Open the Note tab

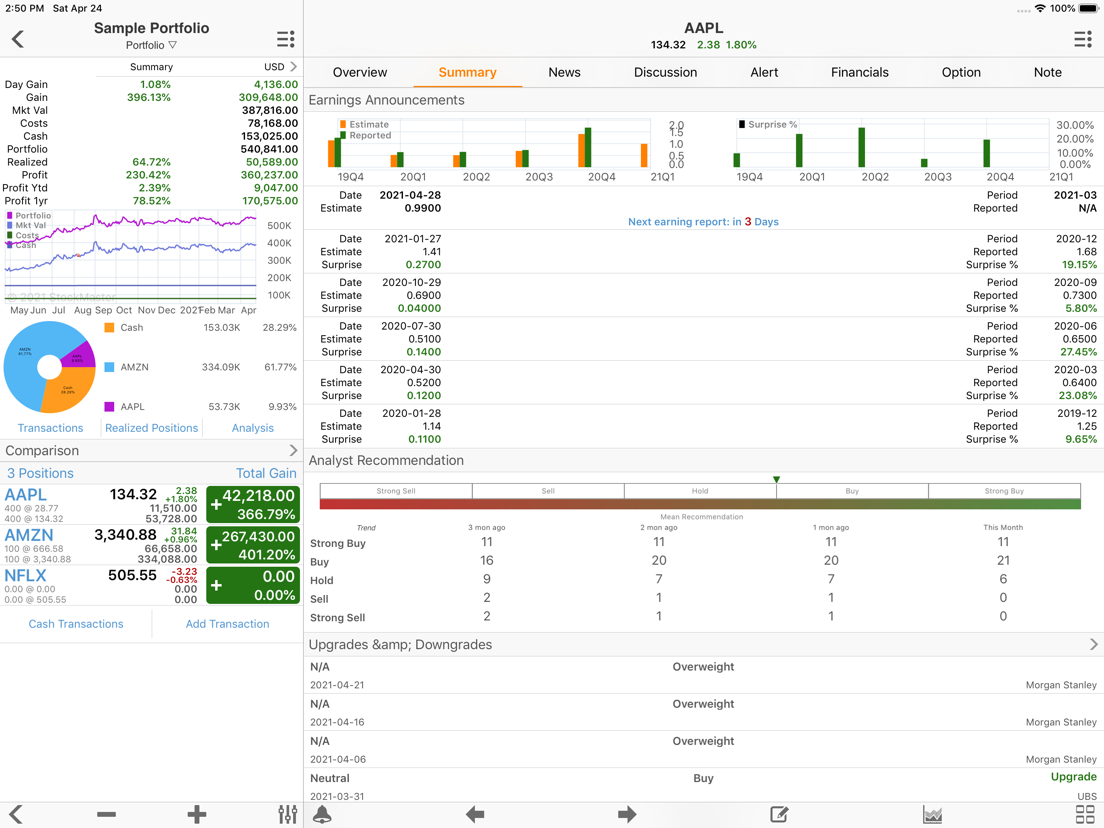1048,73
